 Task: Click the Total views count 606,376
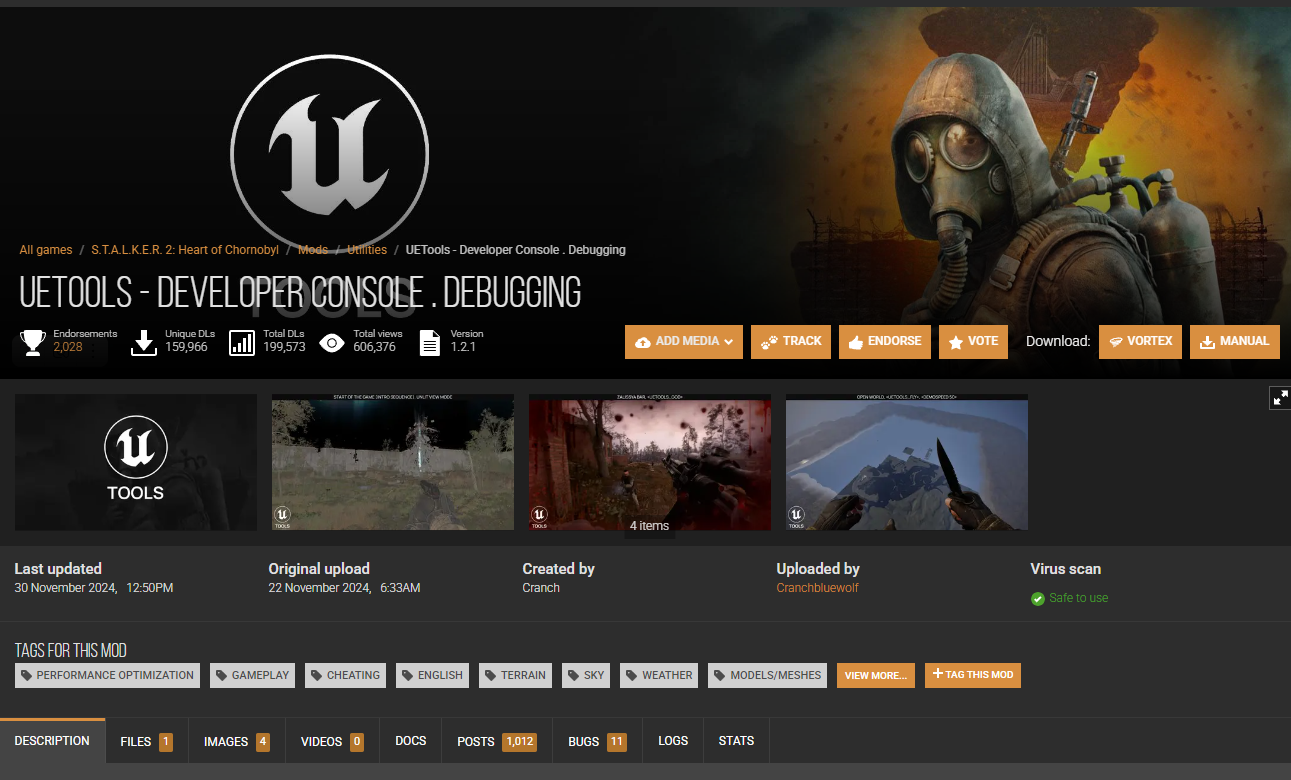click(x=374, y=348)
